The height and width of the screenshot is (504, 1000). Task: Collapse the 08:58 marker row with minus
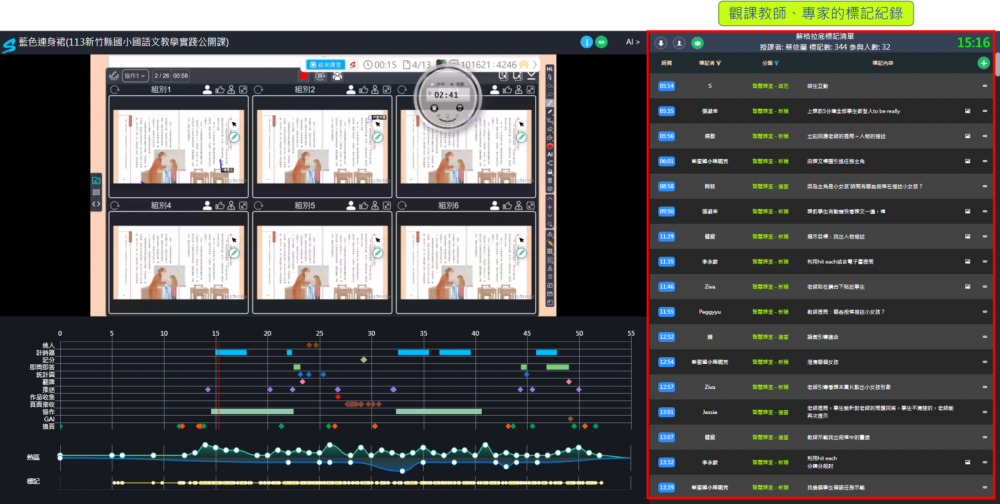coord(985,186)
